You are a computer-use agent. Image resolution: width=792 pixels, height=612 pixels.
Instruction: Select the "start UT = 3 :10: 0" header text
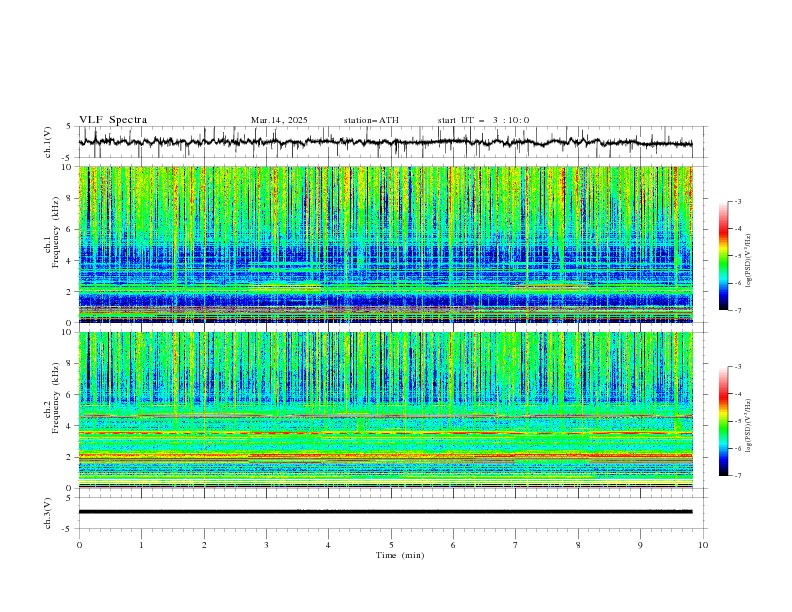(483, 120)
